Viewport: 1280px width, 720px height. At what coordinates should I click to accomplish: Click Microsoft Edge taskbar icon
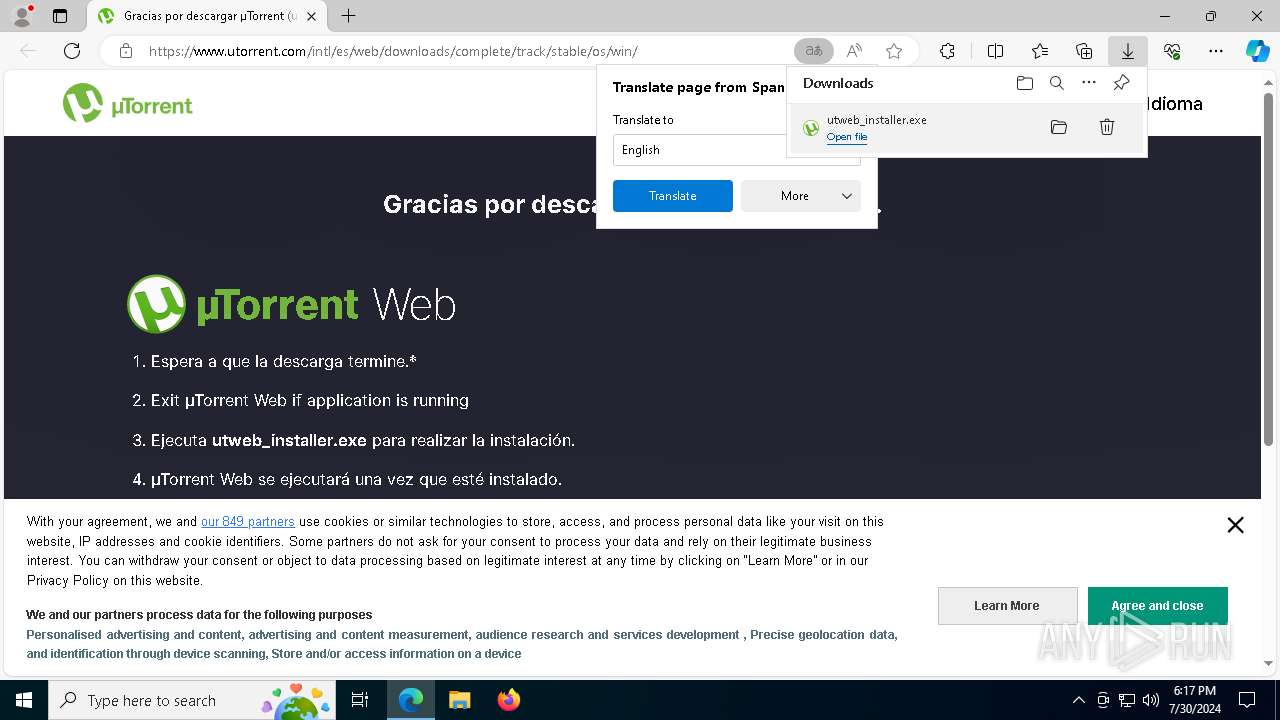pos(411,700)
